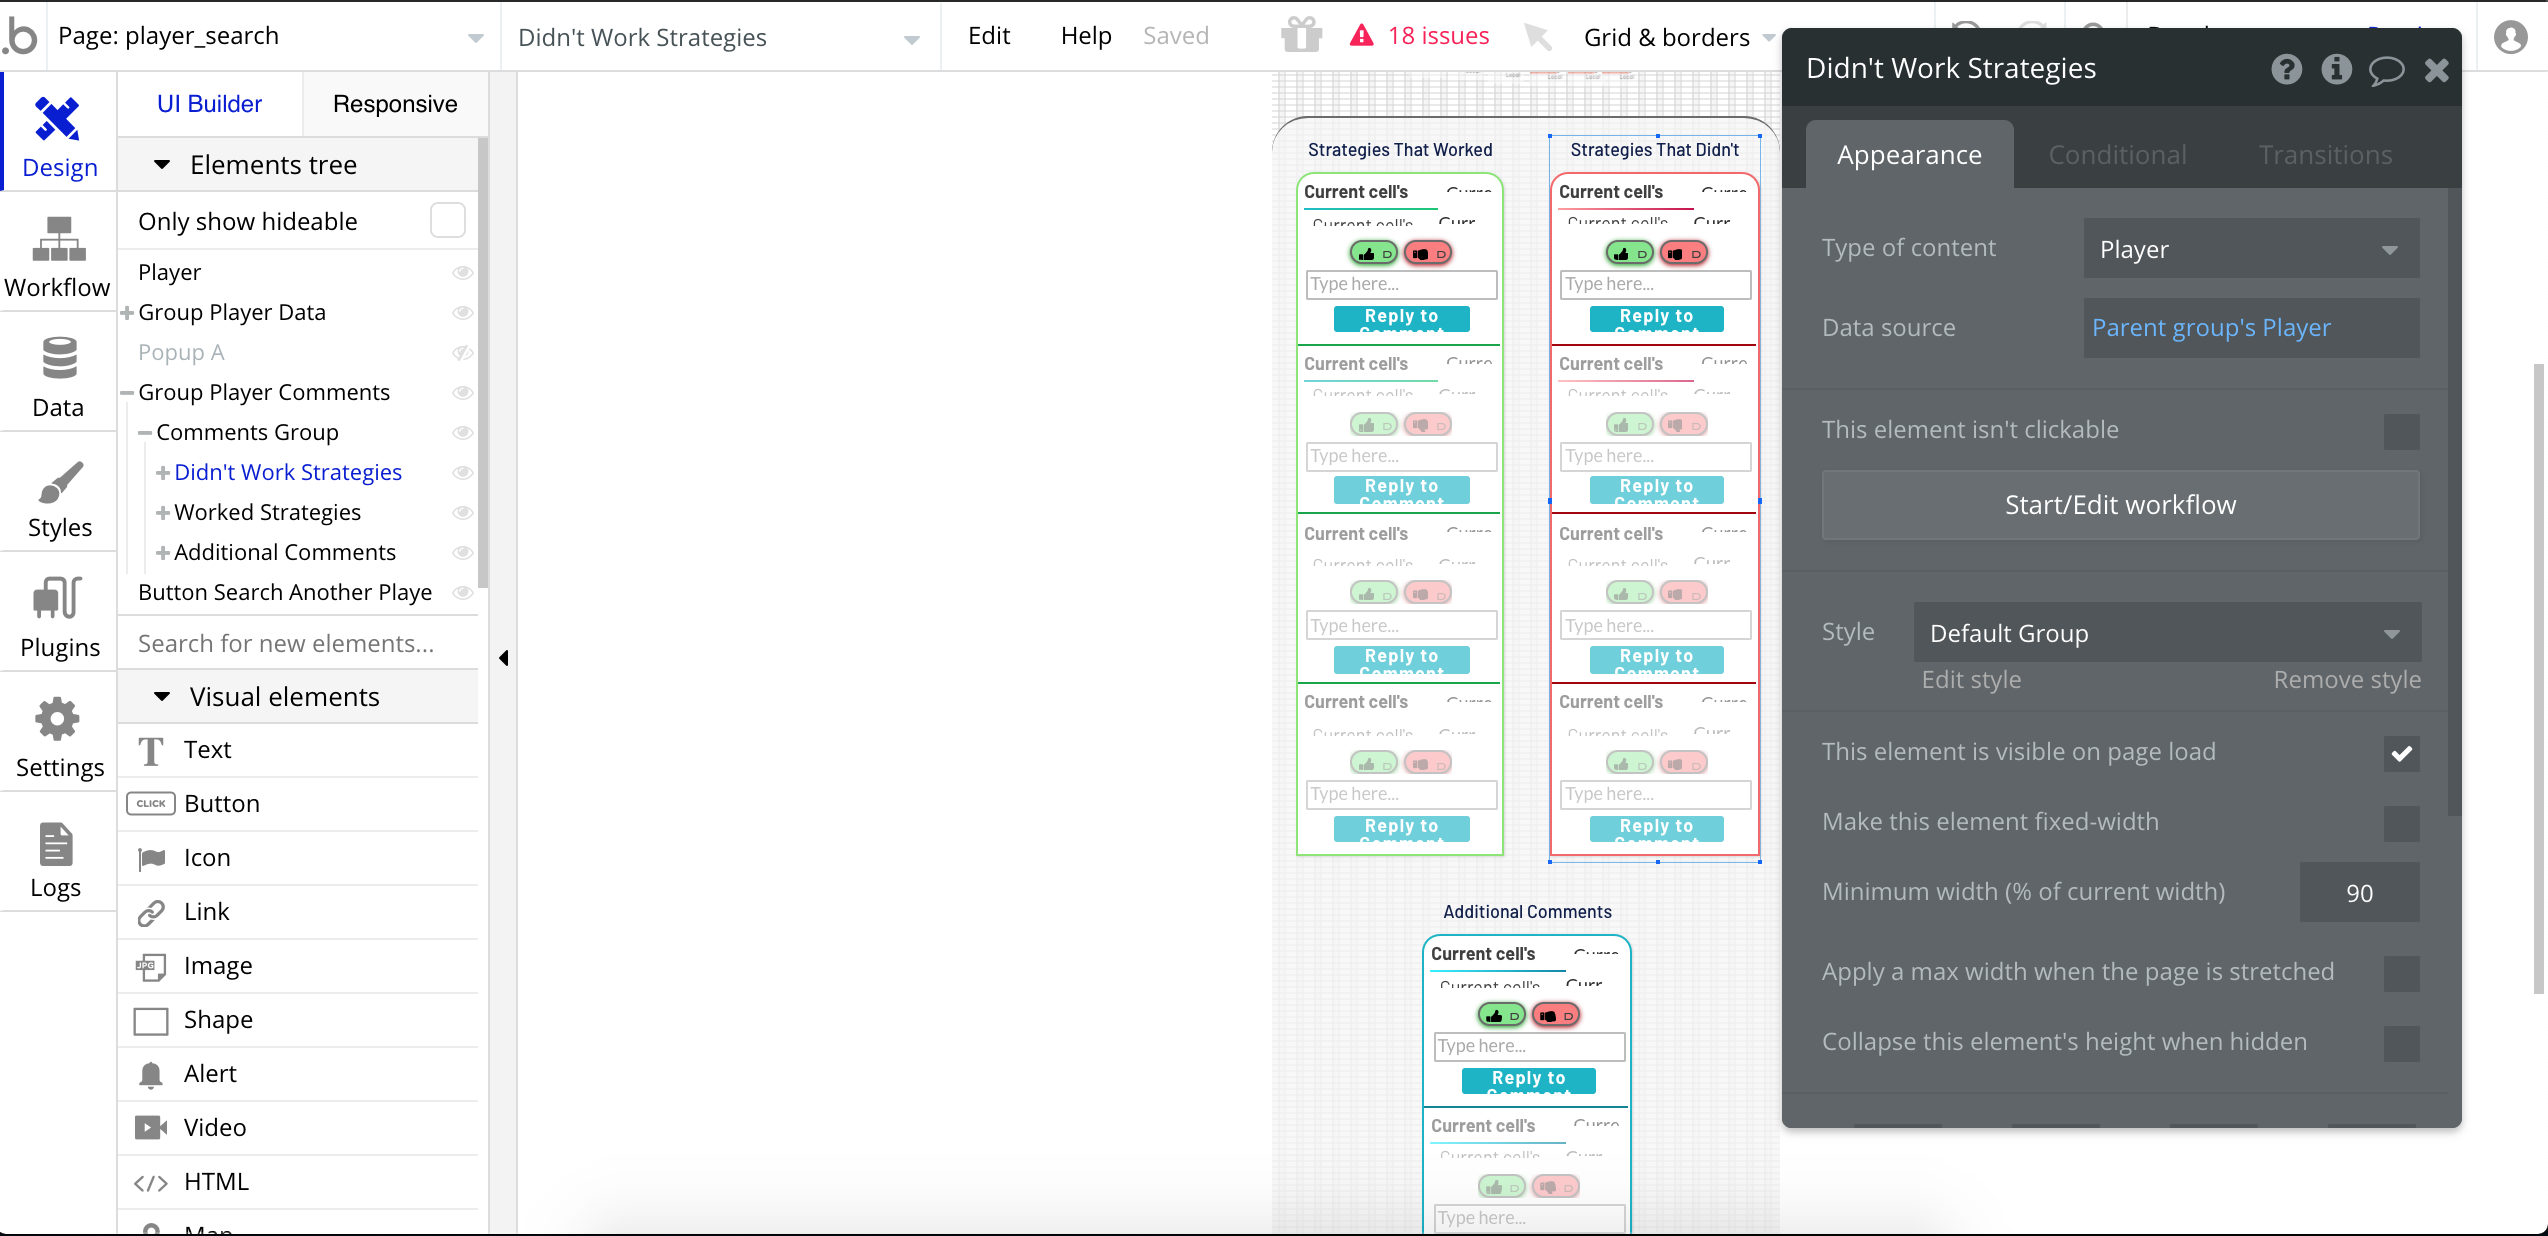Viewport: 2548px width, 1236px height.
Task: Open the comments speech bubble icon
Action: tap(2386, 70)
